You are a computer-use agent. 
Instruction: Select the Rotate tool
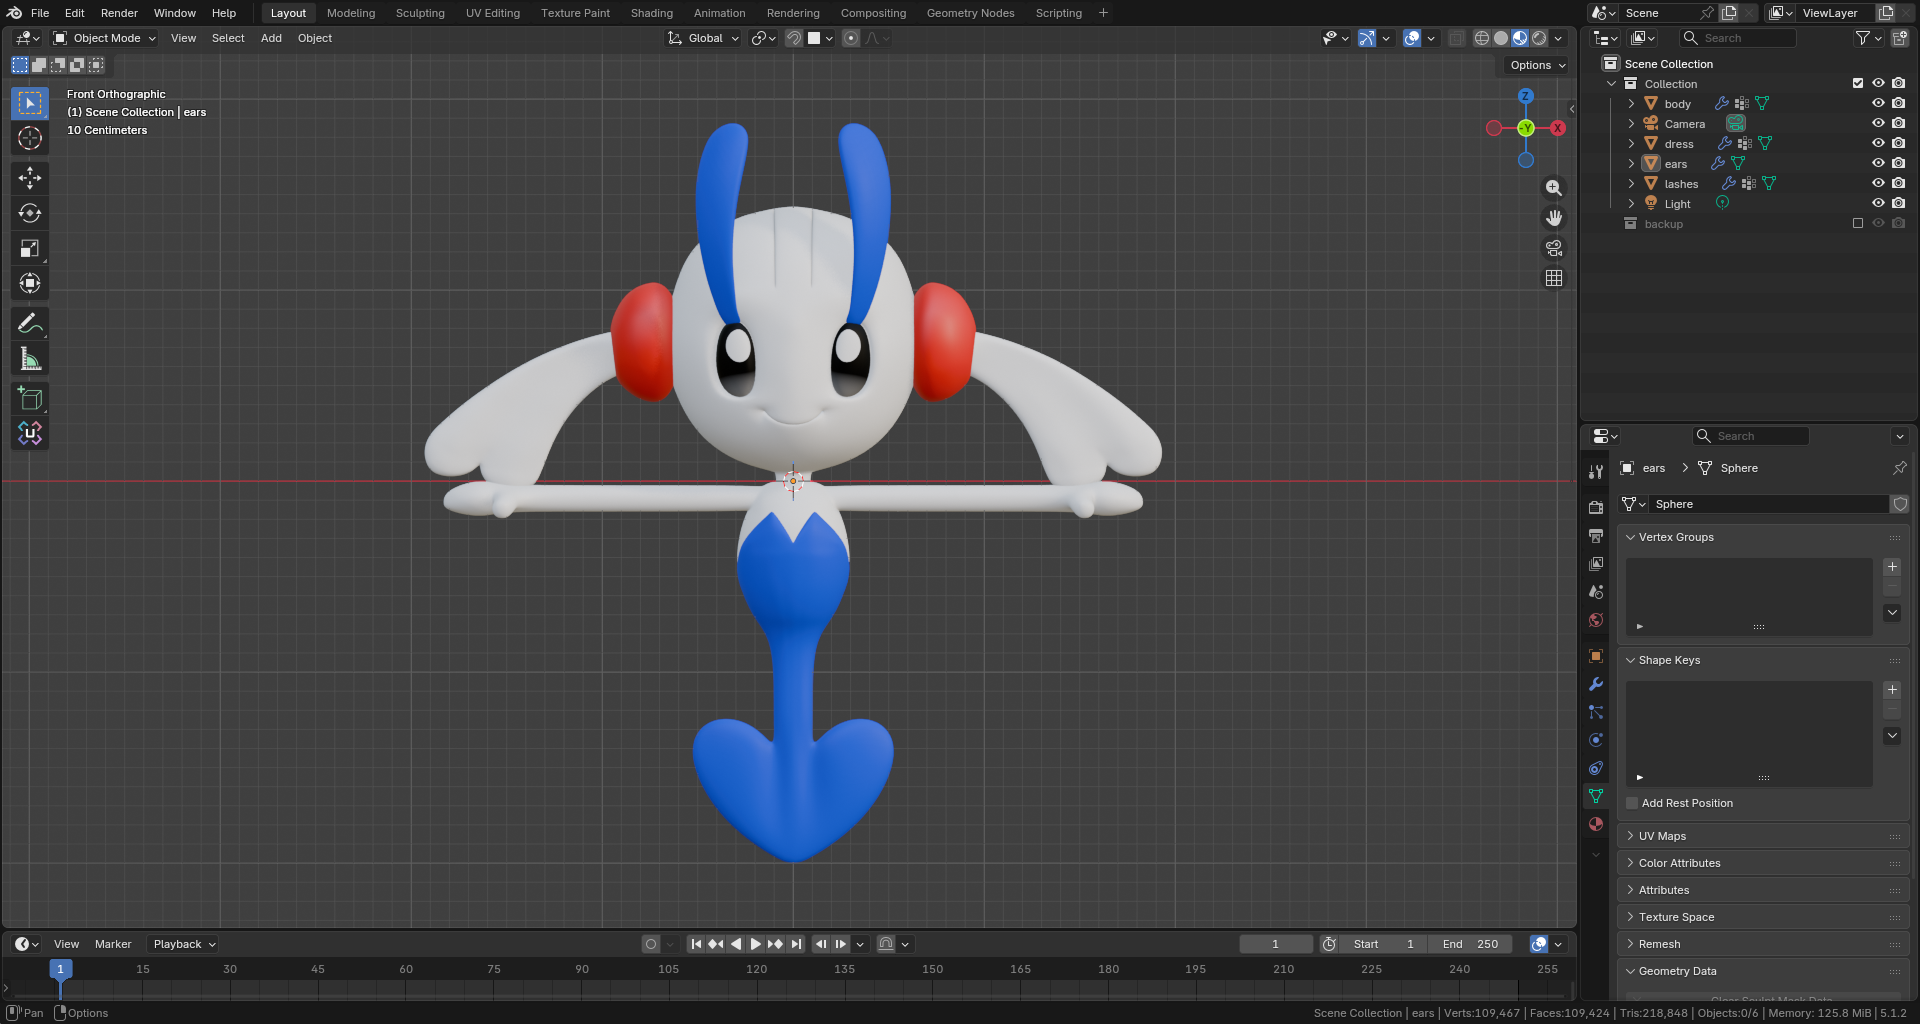[x=30, y=213]
